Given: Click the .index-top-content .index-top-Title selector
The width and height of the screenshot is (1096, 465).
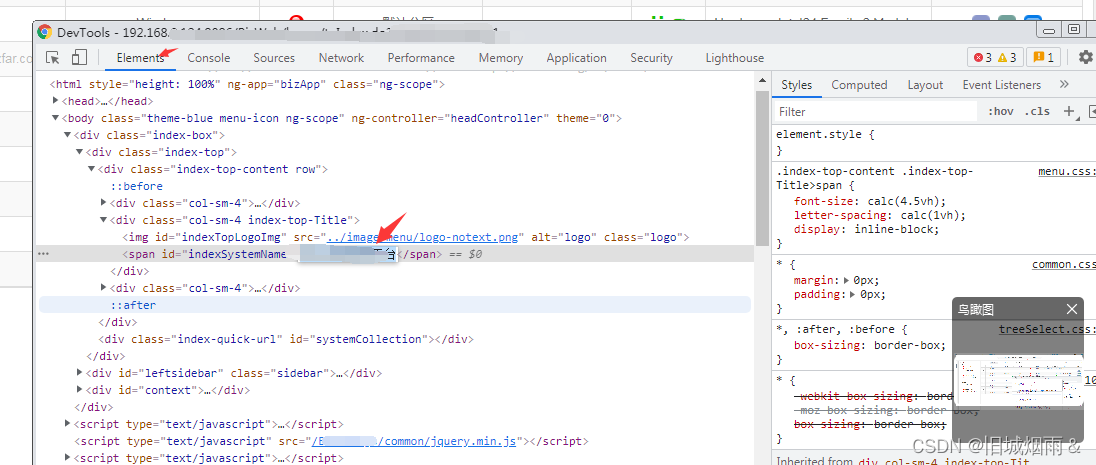Looking at the screenshot, I should point(874,178).
